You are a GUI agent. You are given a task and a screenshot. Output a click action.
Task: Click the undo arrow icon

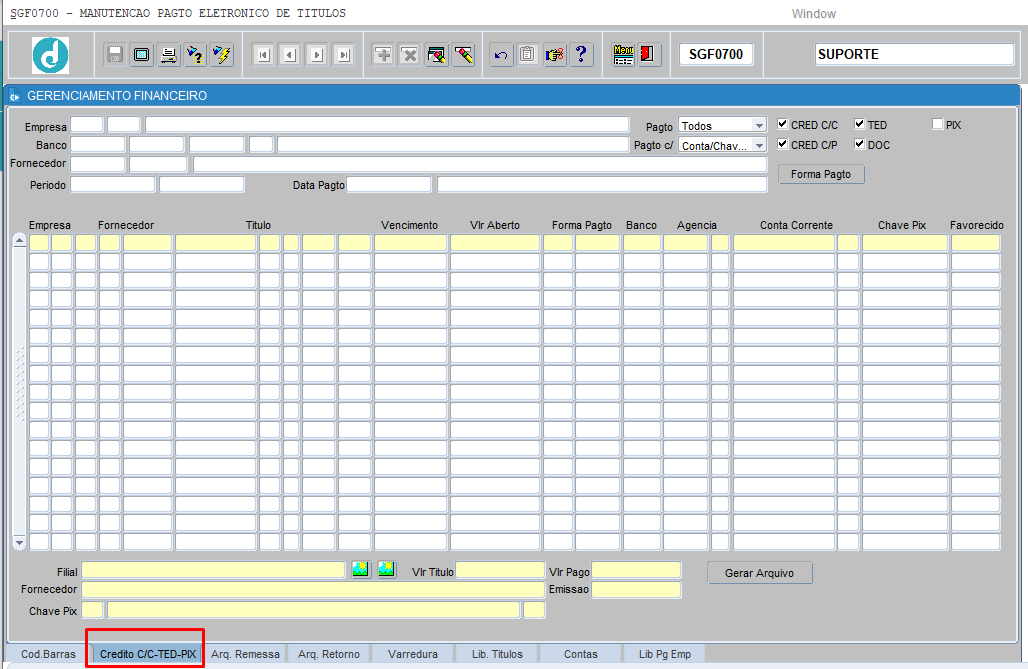point(502,55)
